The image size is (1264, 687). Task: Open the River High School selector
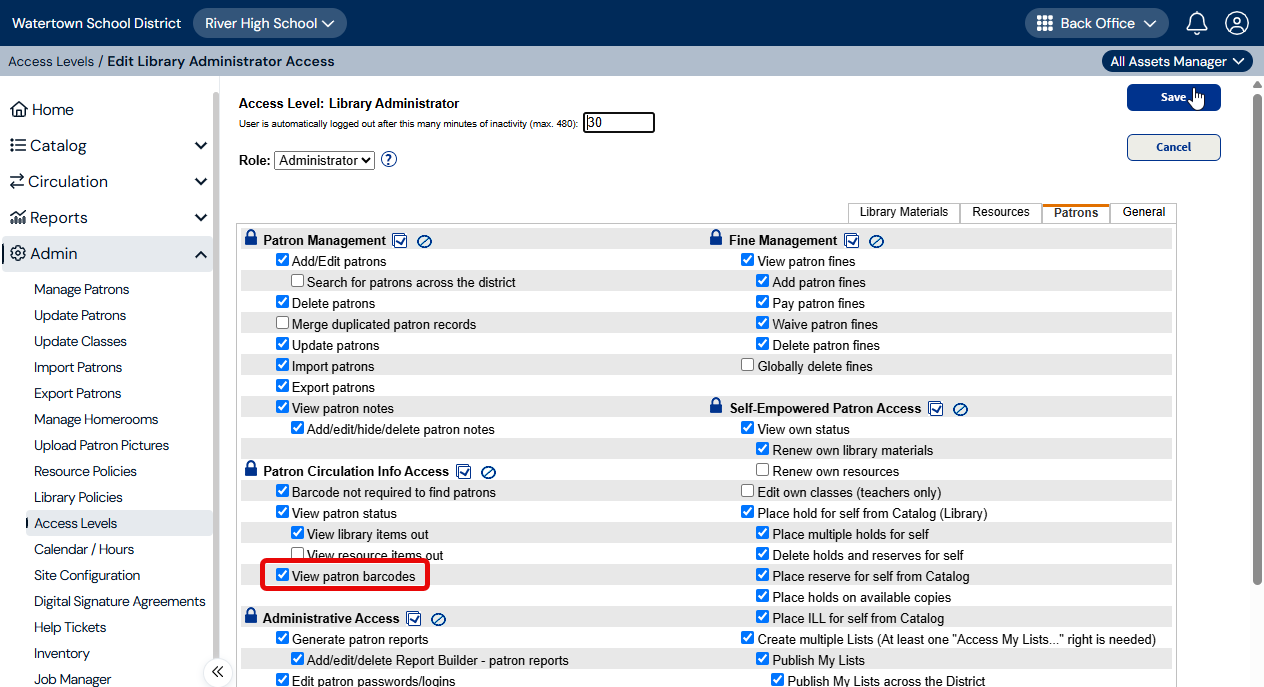269,22
